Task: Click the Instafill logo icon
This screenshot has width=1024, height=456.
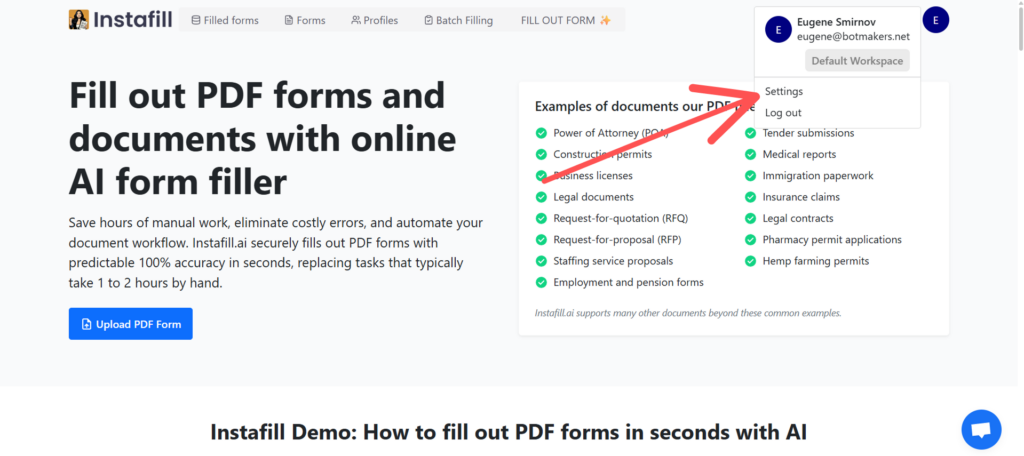Action: [78, 20]
